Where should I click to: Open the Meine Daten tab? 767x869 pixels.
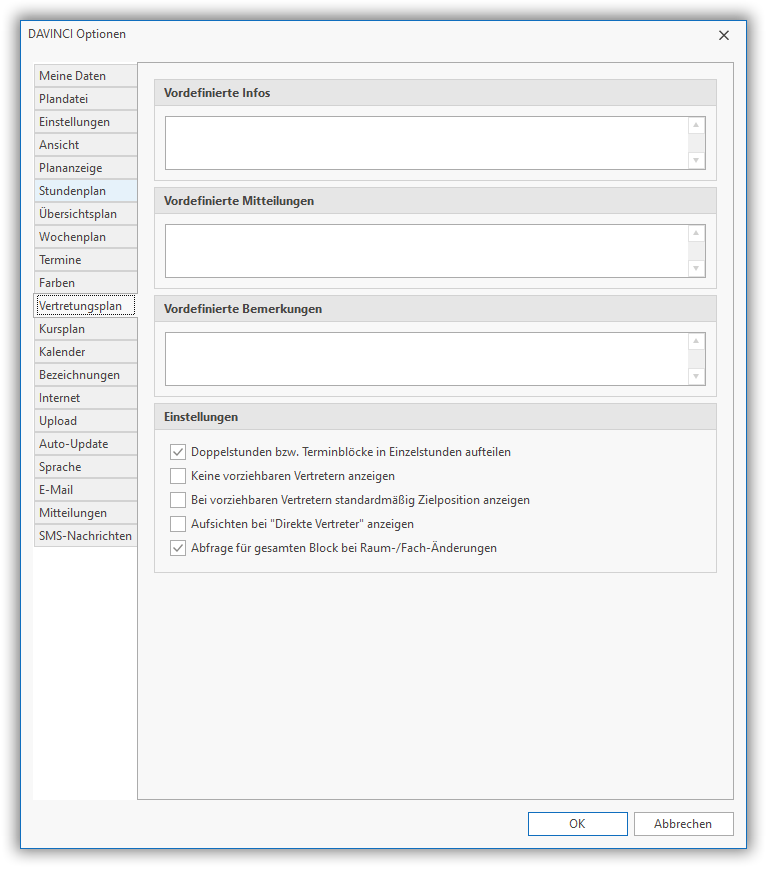coord(84,76)
